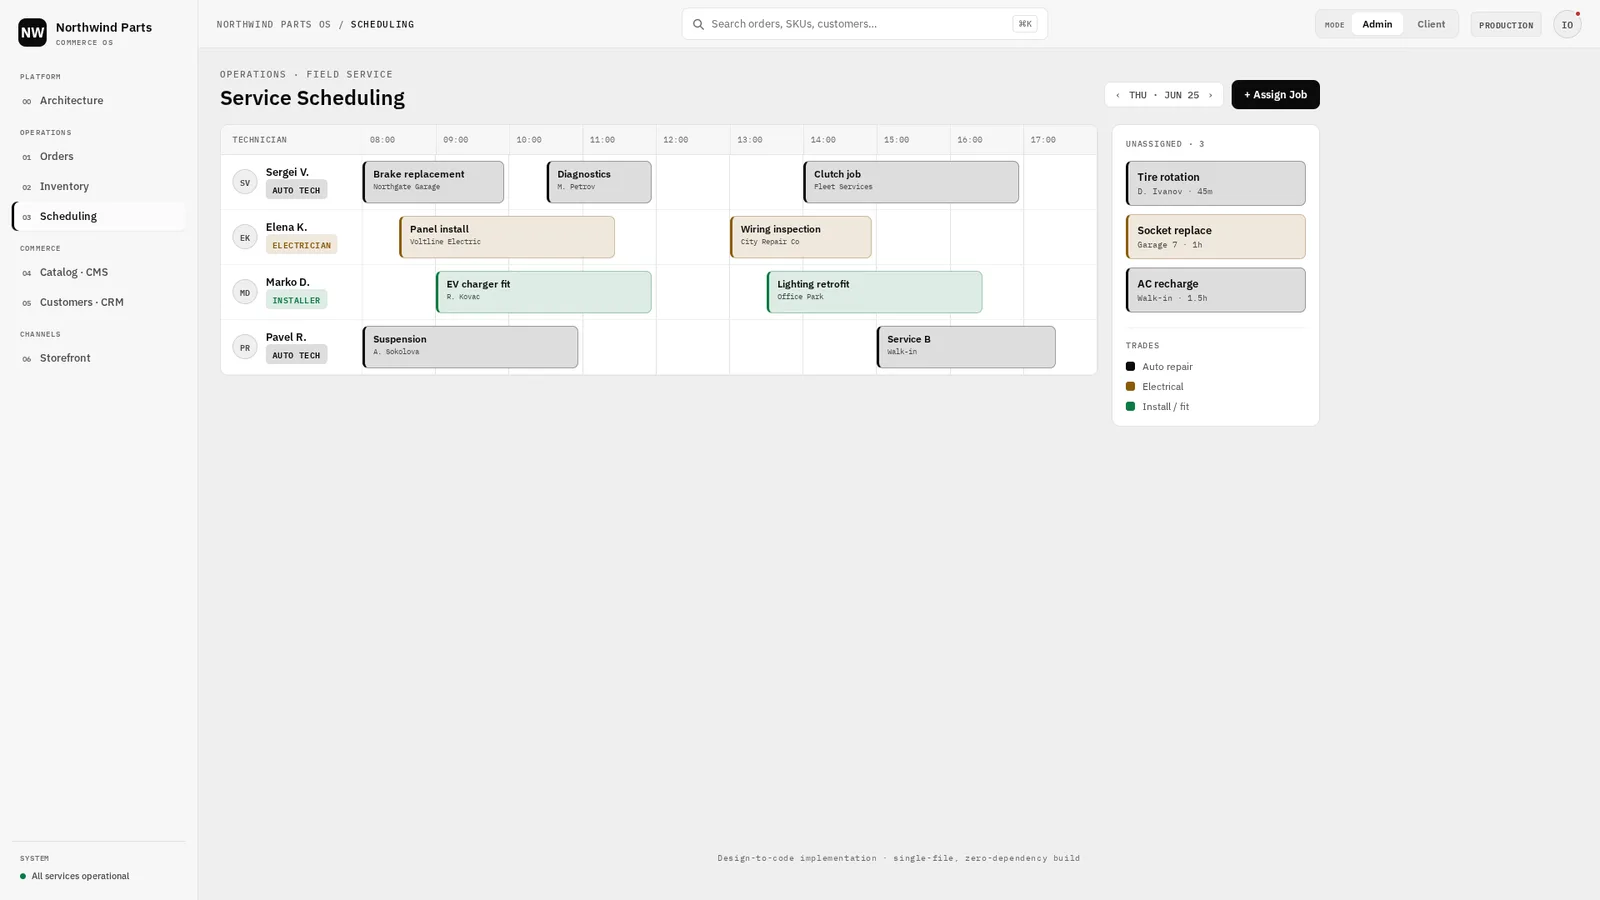Open Scheduling in sidebar

pyautogui.click(x=98, y=217)
